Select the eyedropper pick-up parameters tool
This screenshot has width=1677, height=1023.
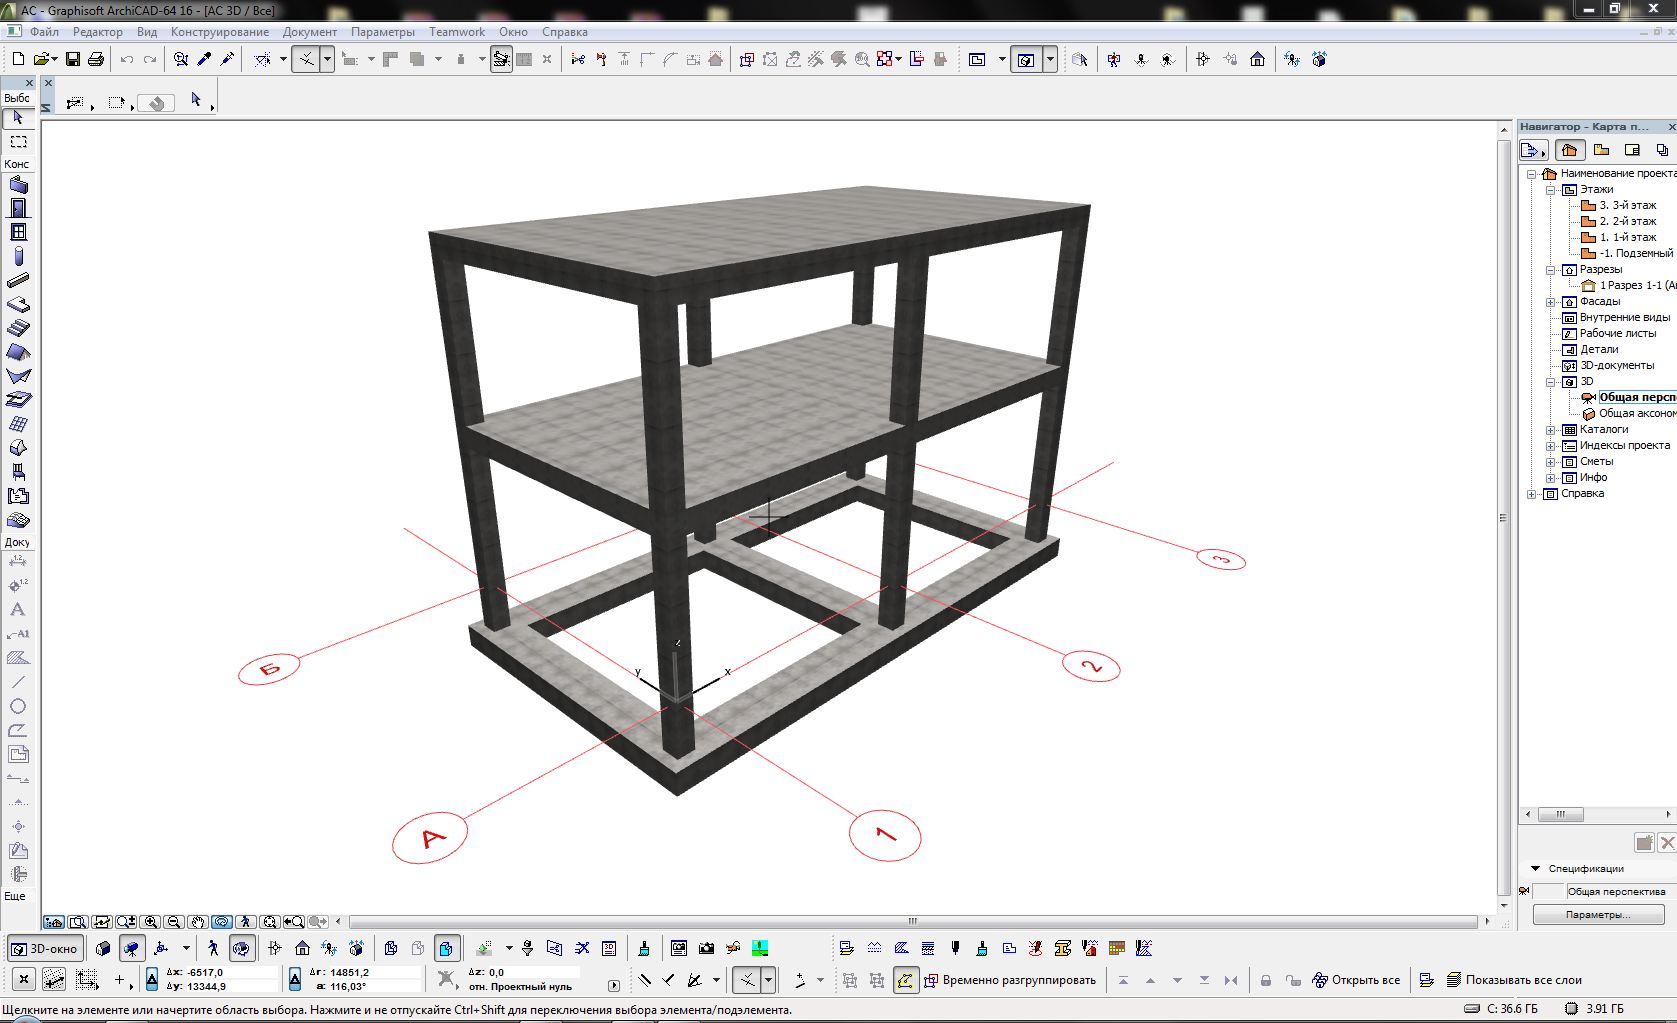(204, 60)
